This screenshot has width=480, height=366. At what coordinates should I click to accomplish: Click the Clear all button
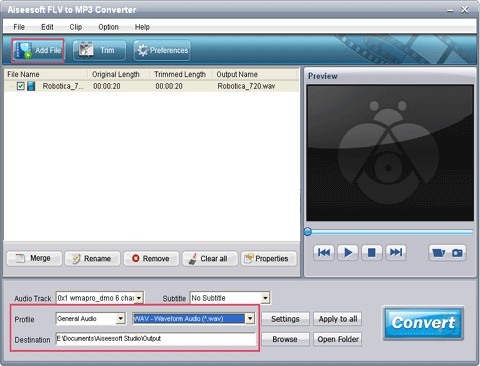pyautogui.click(x=210, y=259)
